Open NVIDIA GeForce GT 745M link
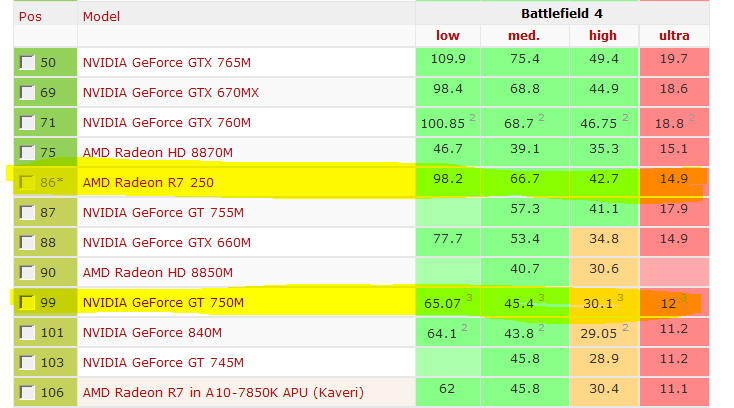The width and height of the screenshot is (734, 408). [163, 362]
